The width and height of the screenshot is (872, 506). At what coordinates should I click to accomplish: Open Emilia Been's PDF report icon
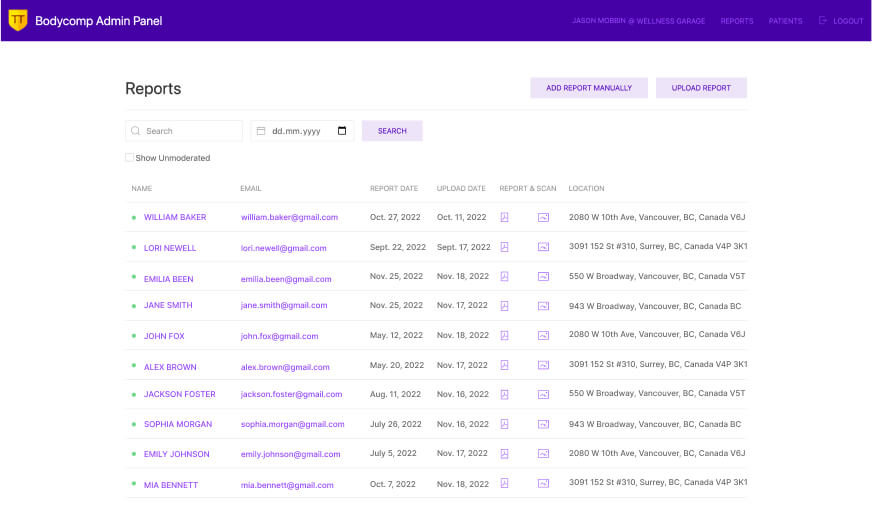505,277
